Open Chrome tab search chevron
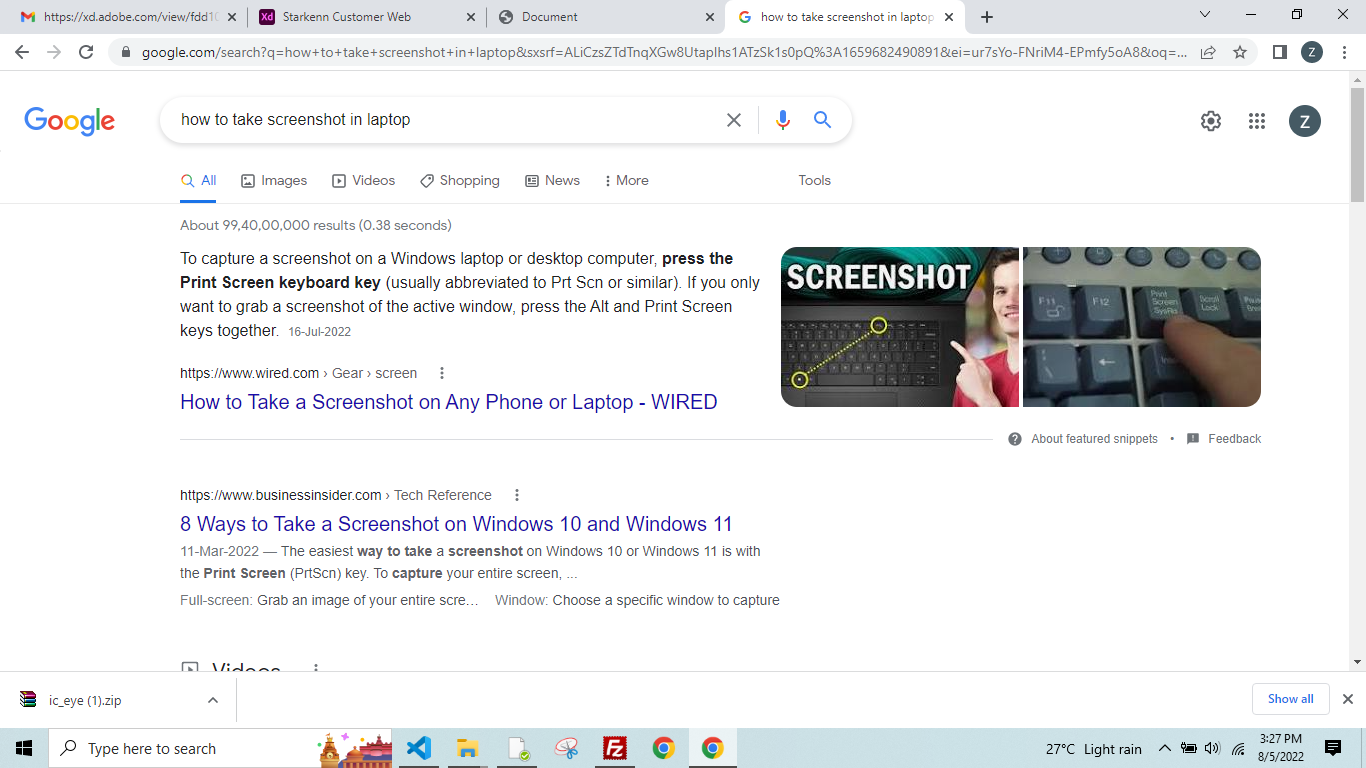Viewport: 1366px width, 768px height. click(x=1204, y=15)
